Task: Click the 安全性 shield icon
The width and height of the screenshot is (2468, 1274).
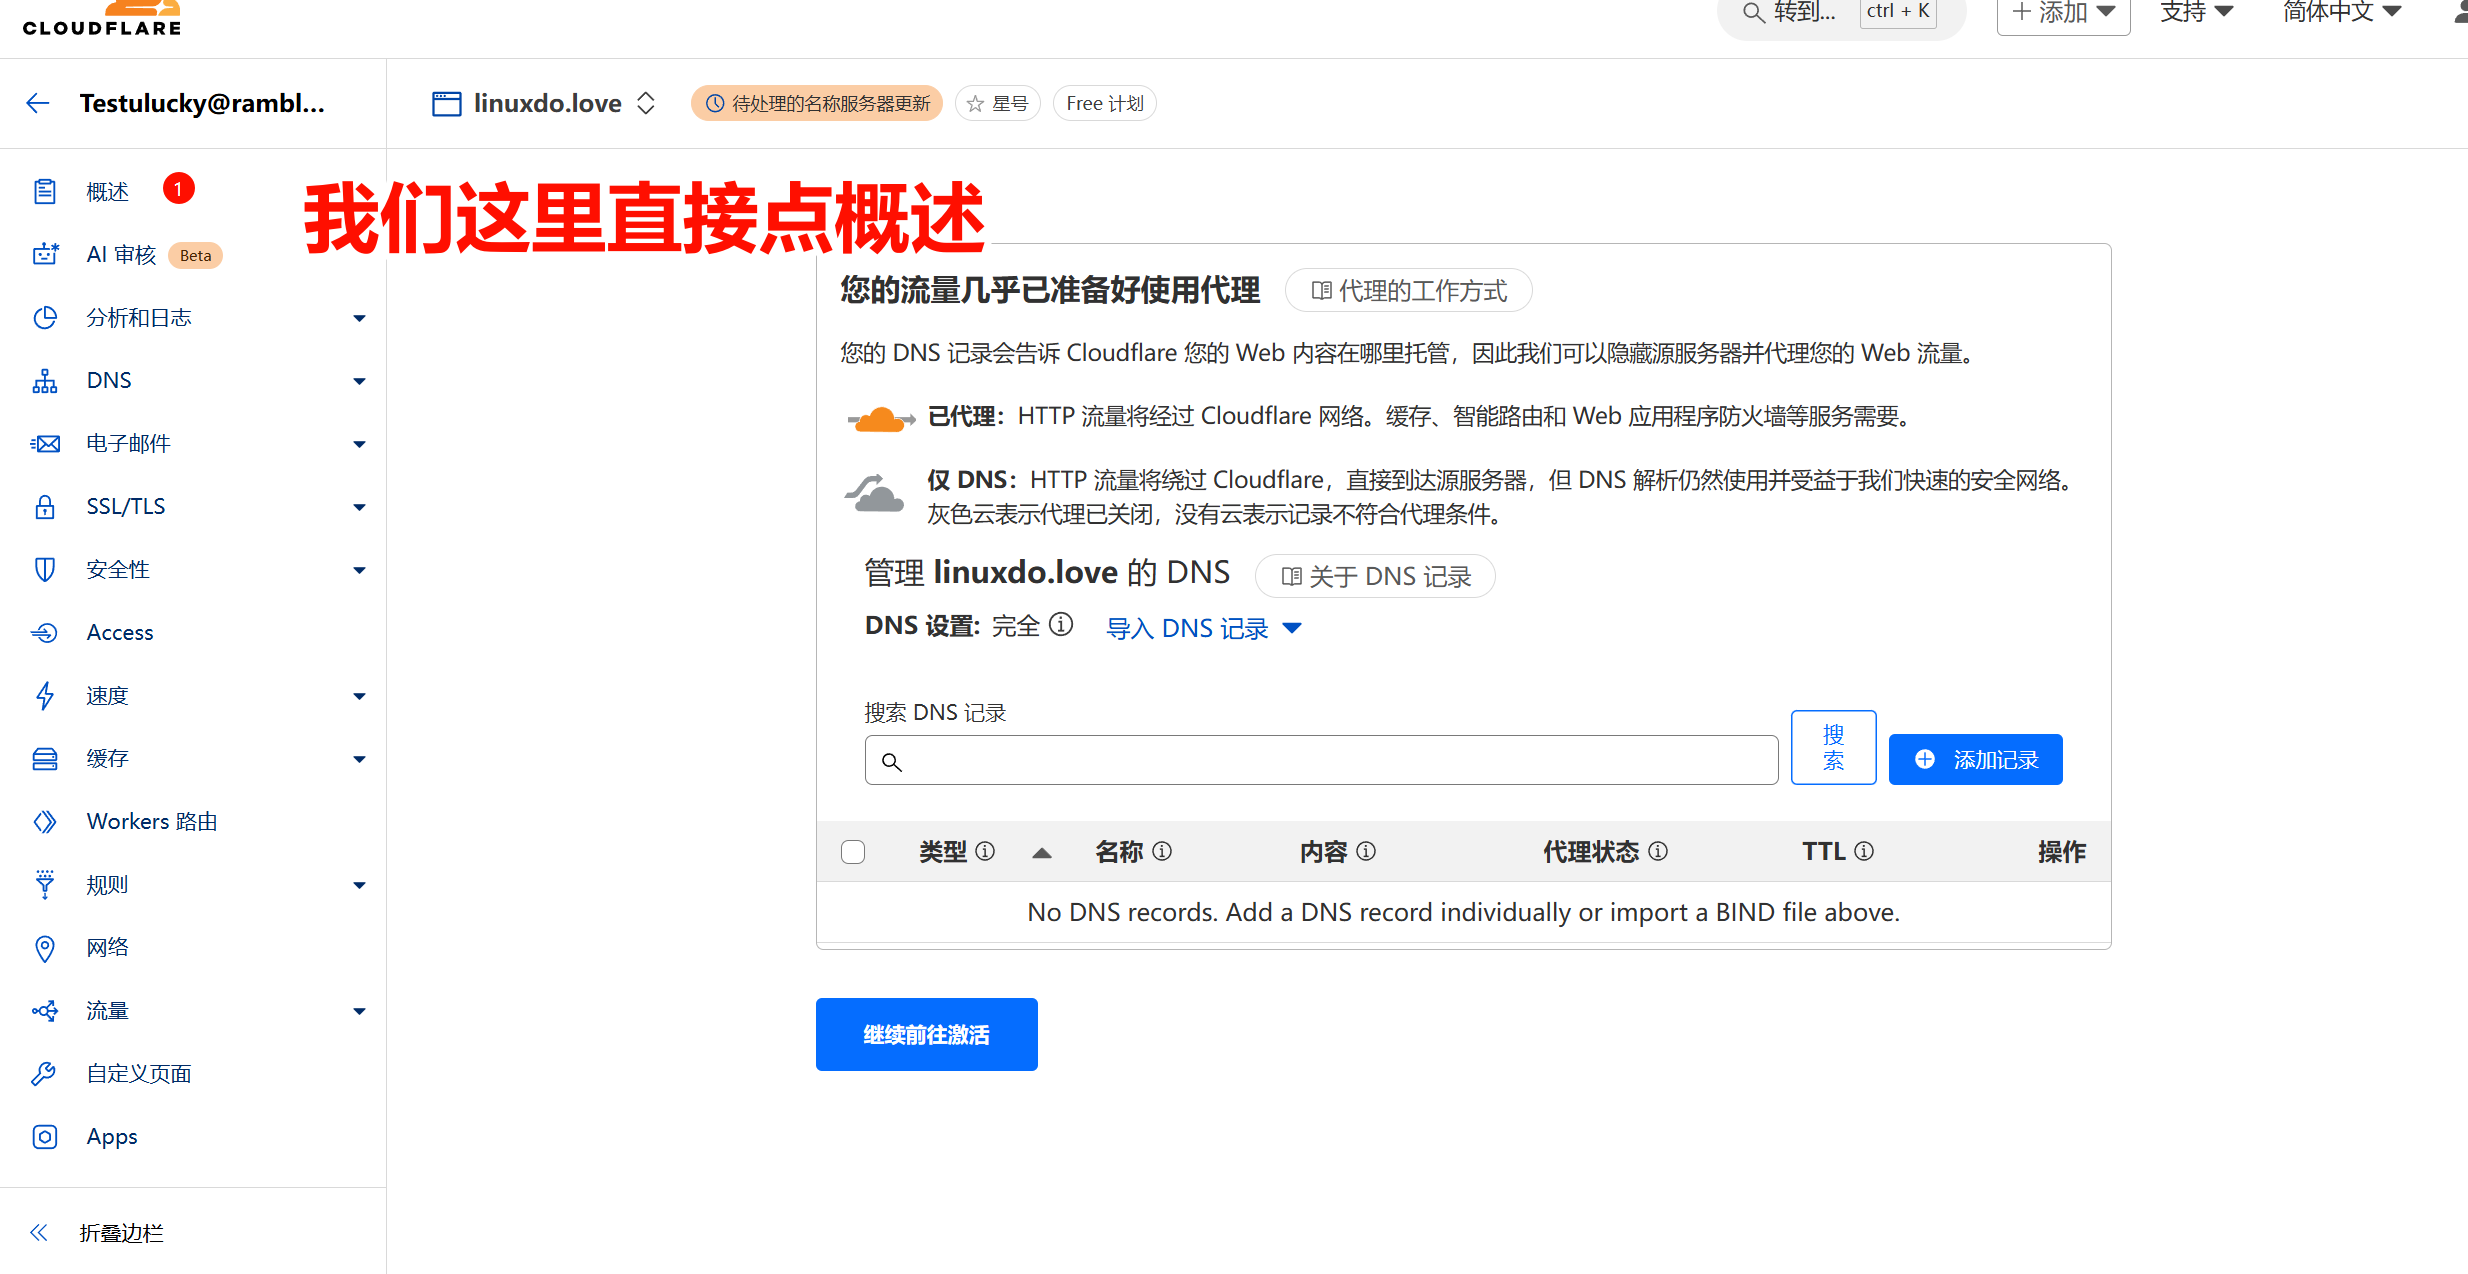Action: coord(45,569)
